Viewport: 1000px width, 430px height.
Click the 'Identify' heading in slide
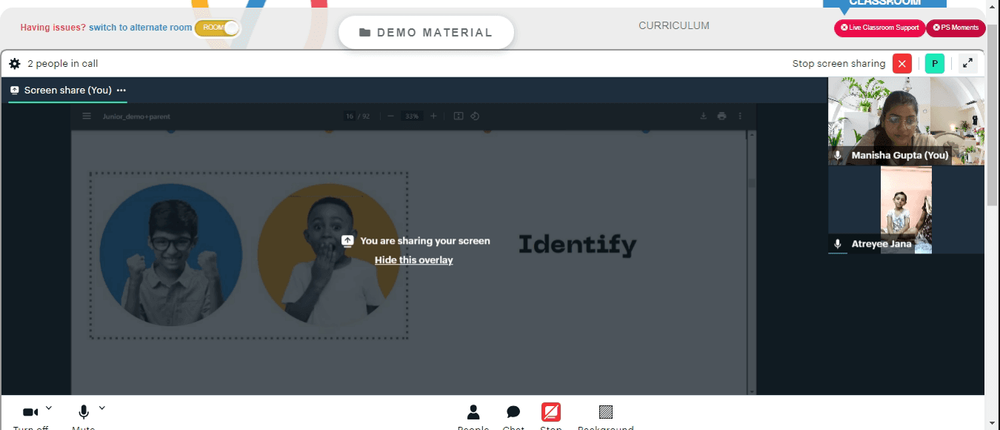(577, 246)
